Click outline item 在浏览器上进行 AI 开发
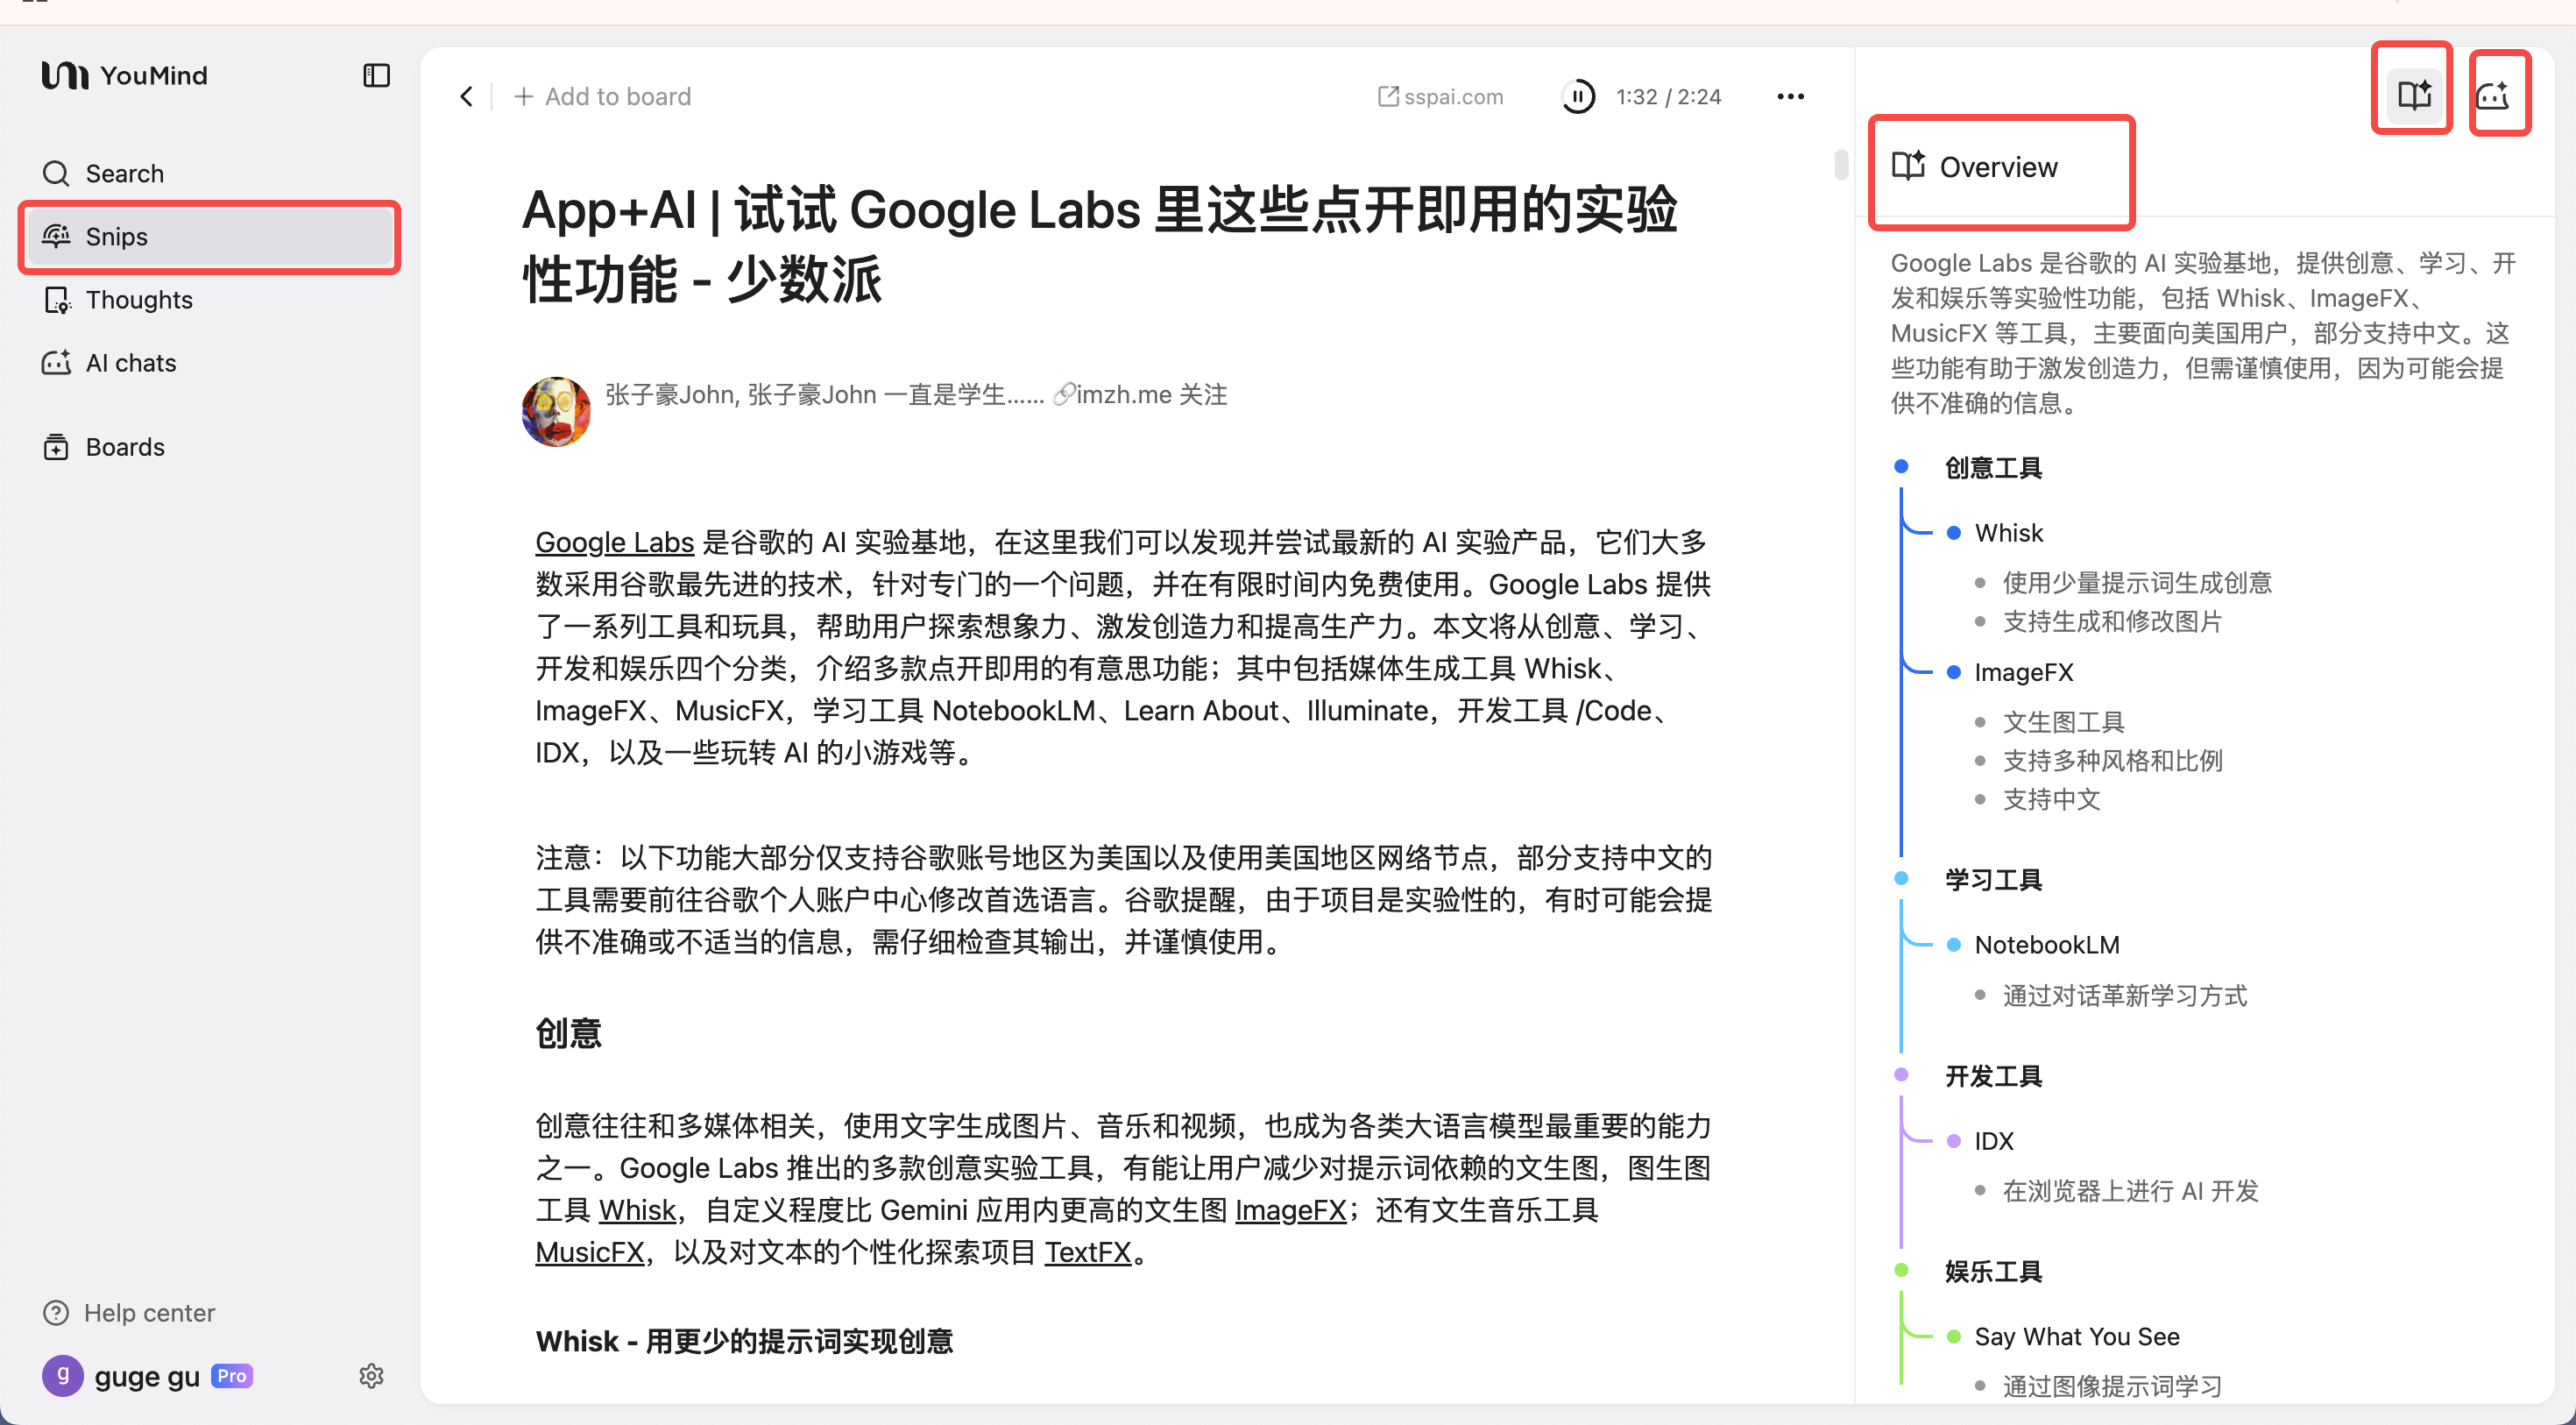 [x=2130, y=1191]
